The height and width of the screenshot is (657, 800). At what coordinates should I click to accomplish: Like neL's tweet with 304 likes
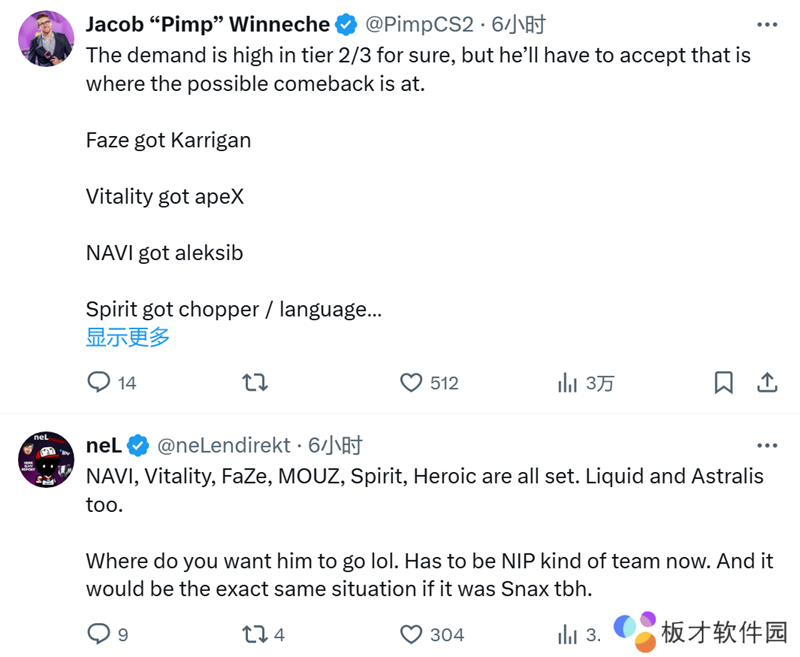(411, 634)
